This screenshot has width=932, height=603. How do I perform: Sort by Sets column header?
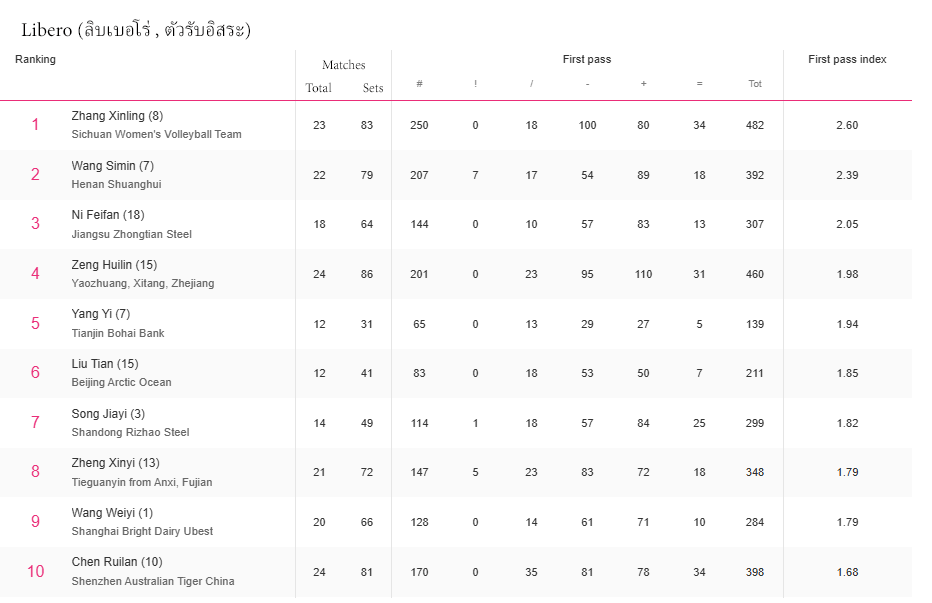372,88
